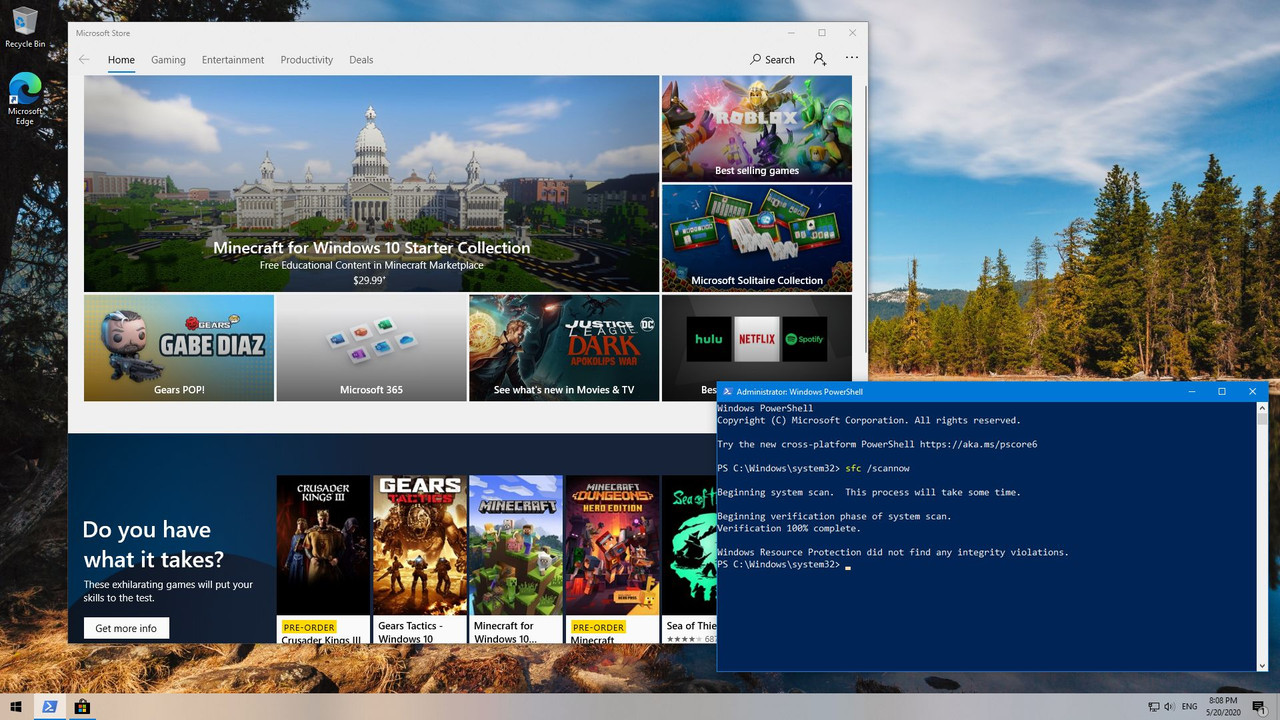Select the Crusader Kings III game cover
Viewport: 1280px width, 720px height.
point(323,545)
